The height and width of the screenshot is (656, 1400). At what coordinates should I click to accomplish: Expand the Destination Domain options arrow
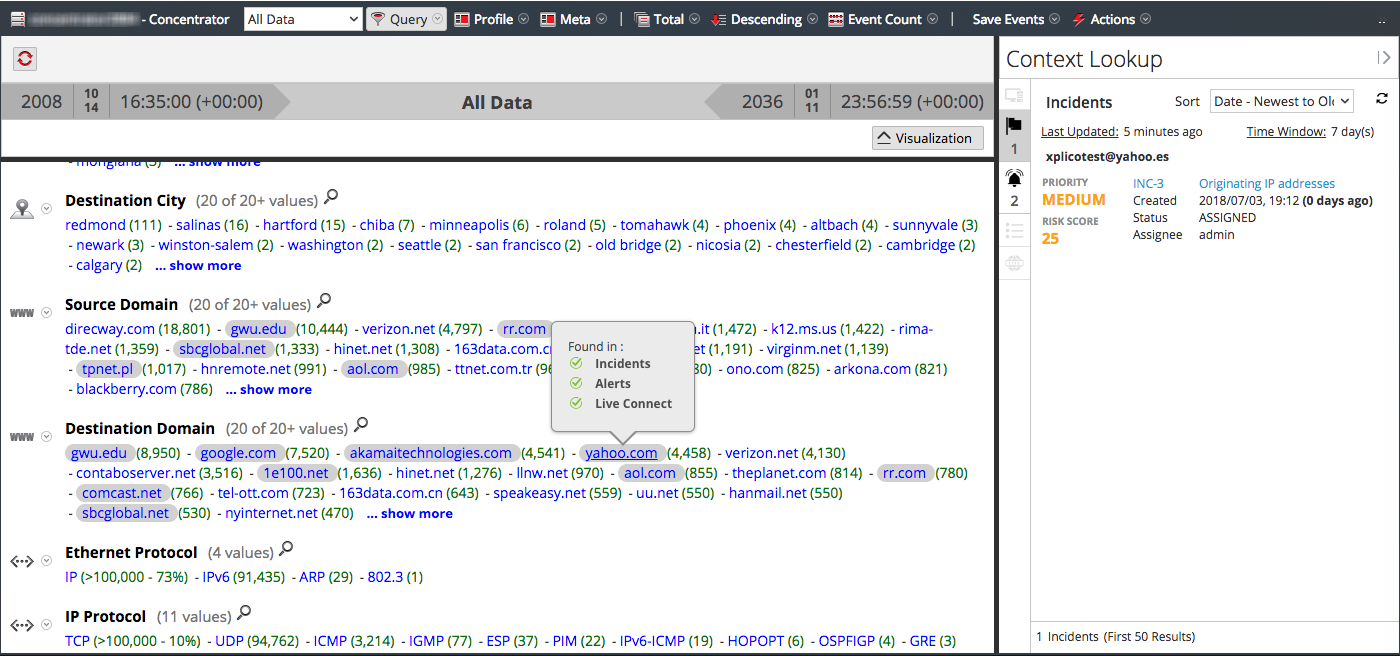(46, 437)
